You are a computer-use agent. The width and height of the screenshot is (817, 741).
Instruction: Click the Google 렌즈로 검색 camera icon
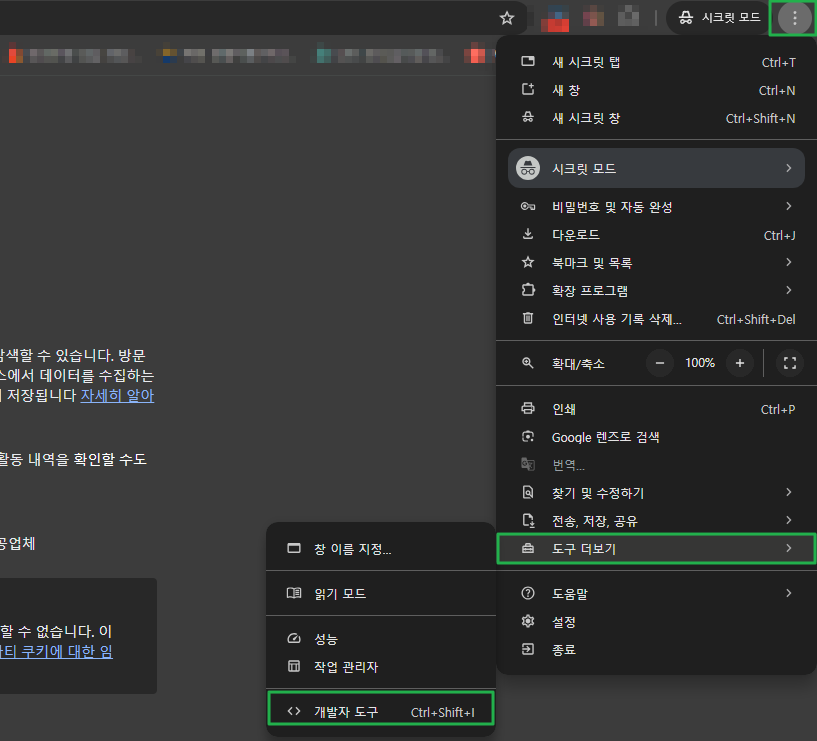coord(527,437)
